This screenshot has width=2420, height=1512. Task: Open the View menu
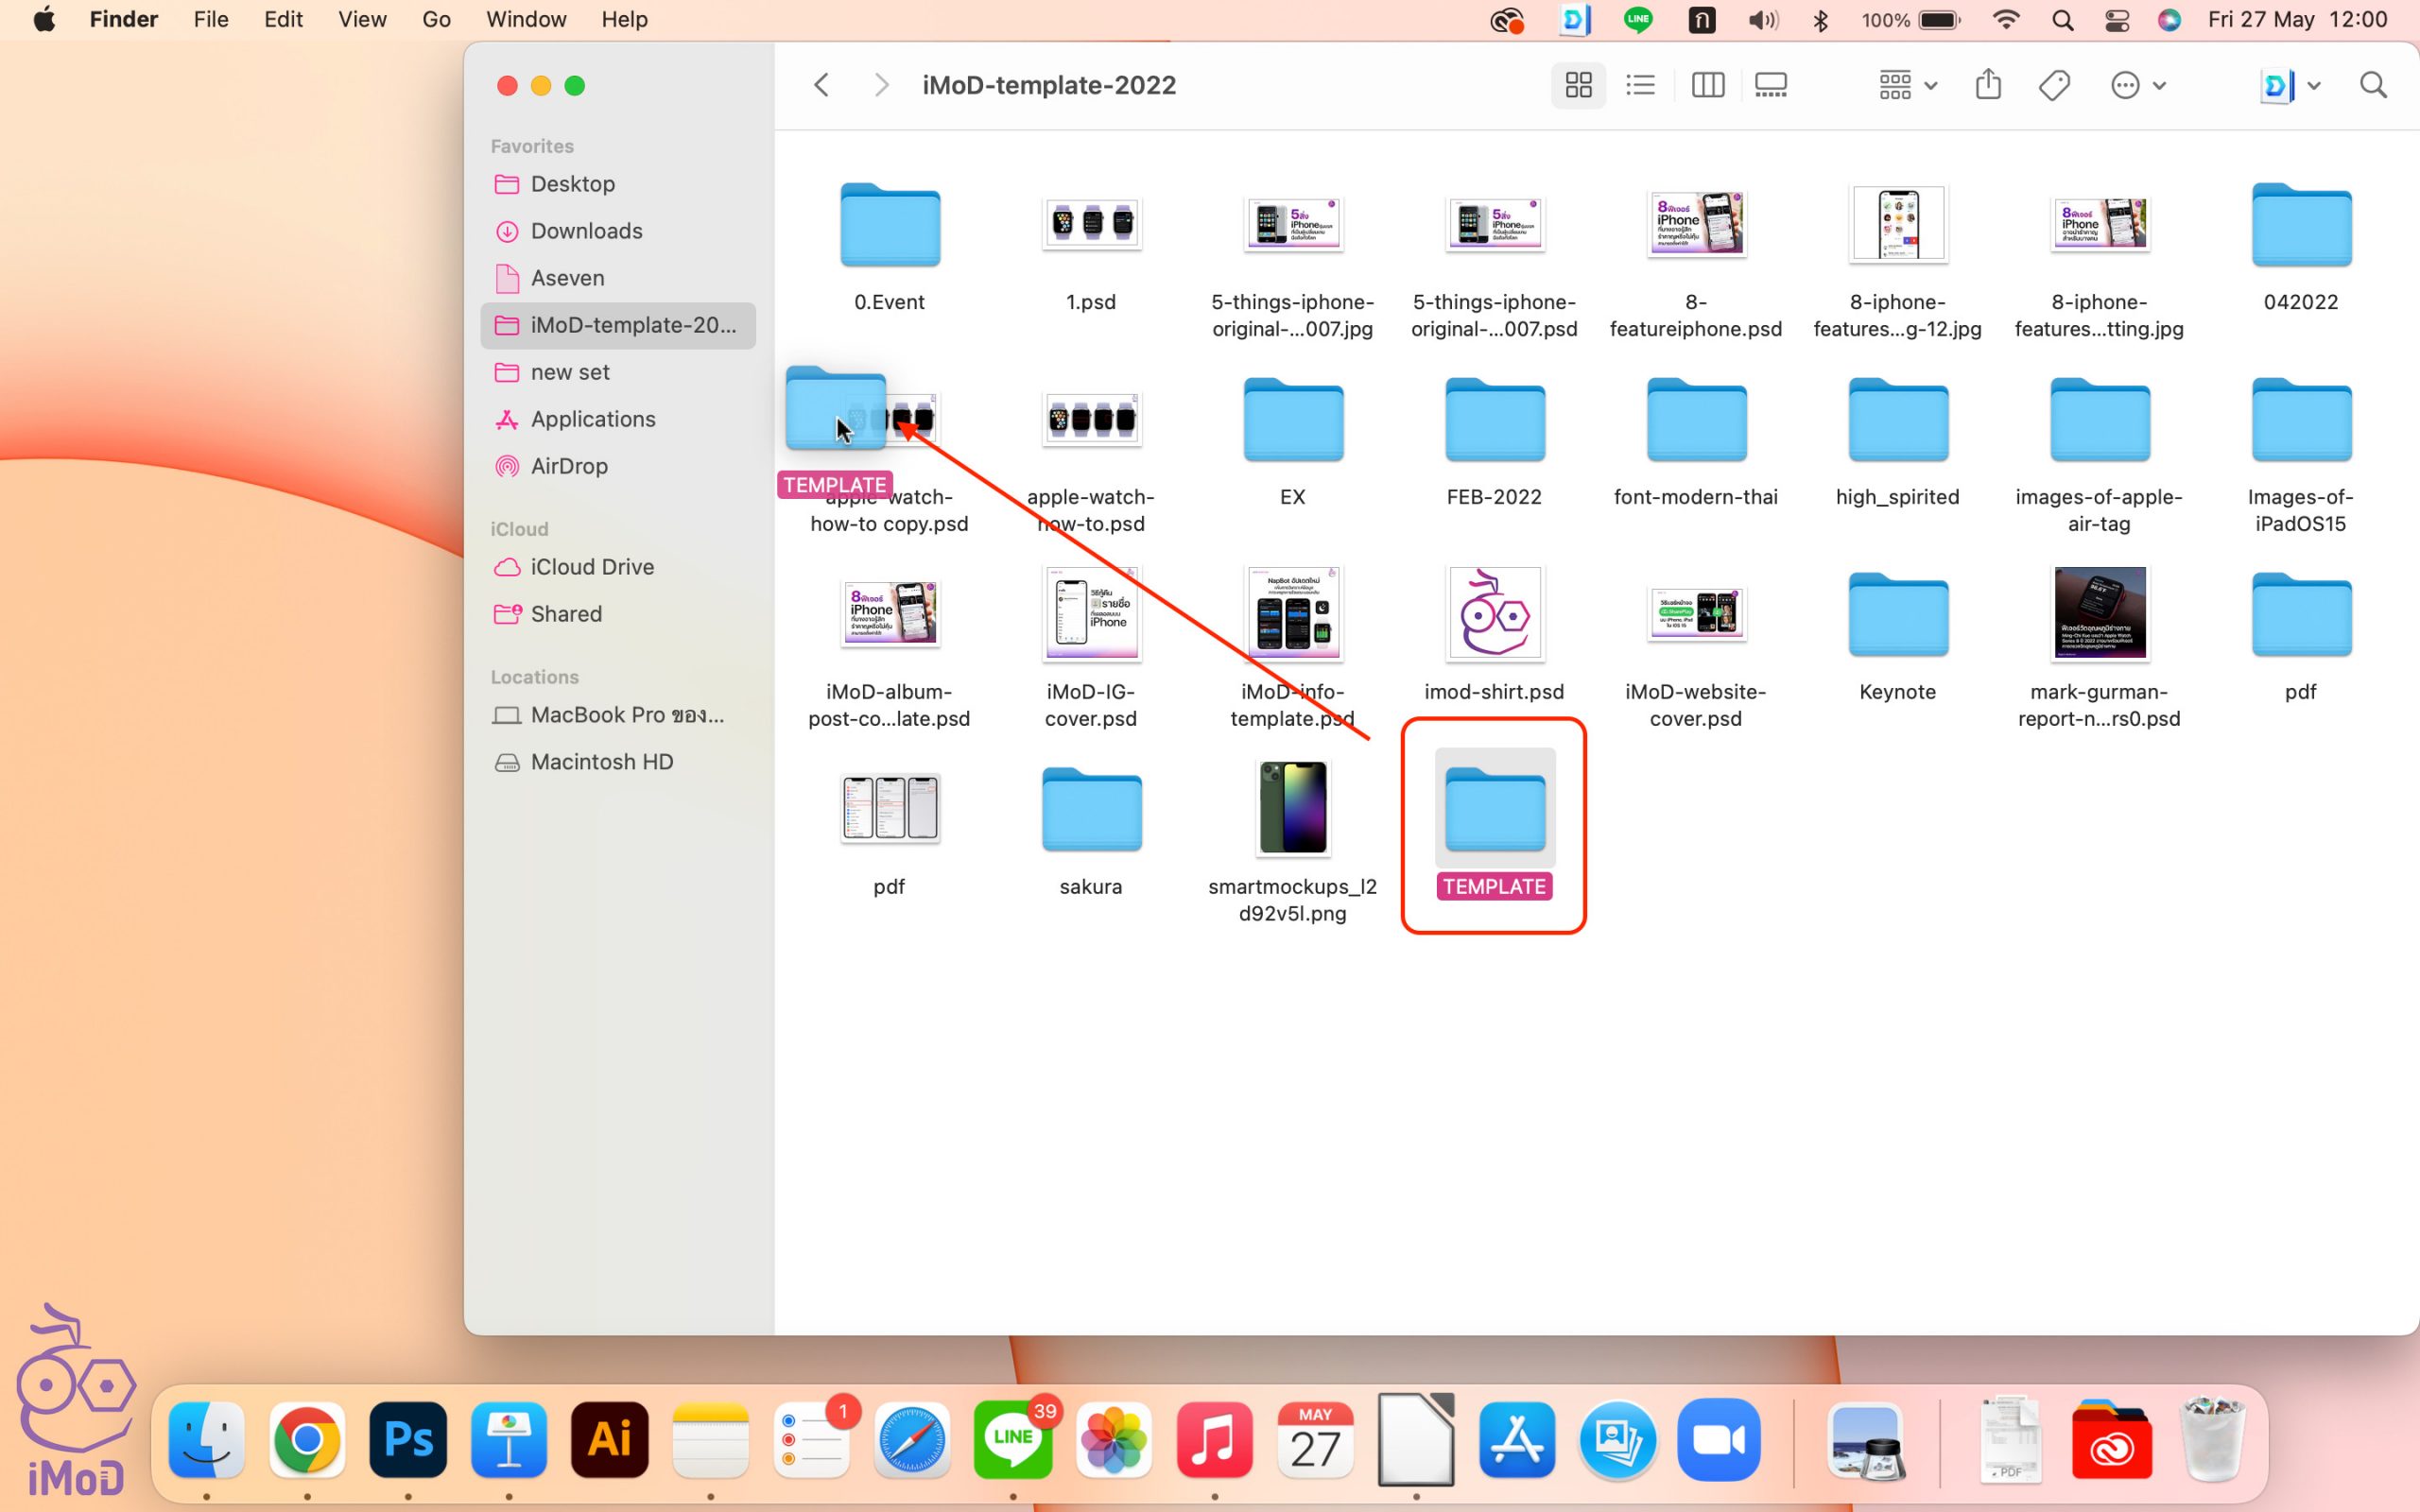(x=361, y=19)
